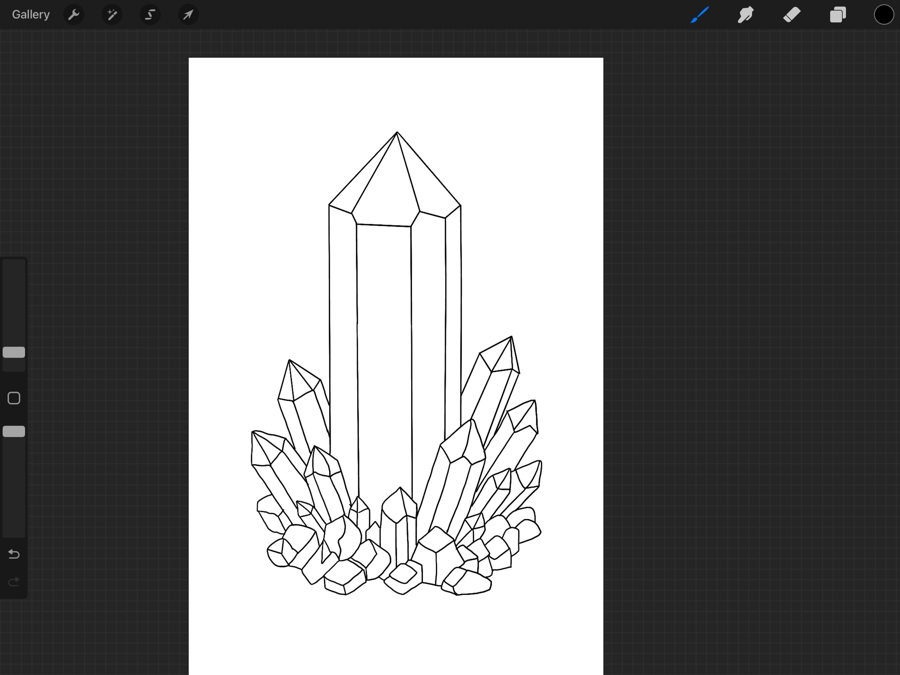Undo the last stroke with the undo arrow
The image size is (900, 675).
click(14, 554)
